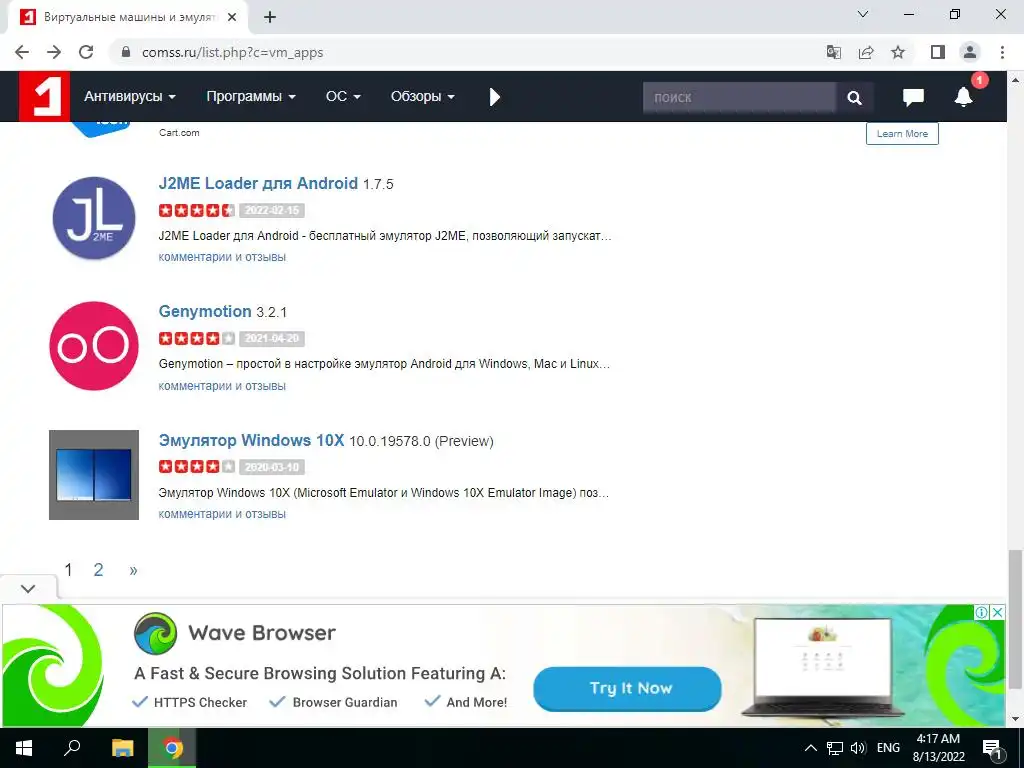Click the 2021-04-20 date badge
This screenshot has width=1024, height=768.
coord(272,338)
